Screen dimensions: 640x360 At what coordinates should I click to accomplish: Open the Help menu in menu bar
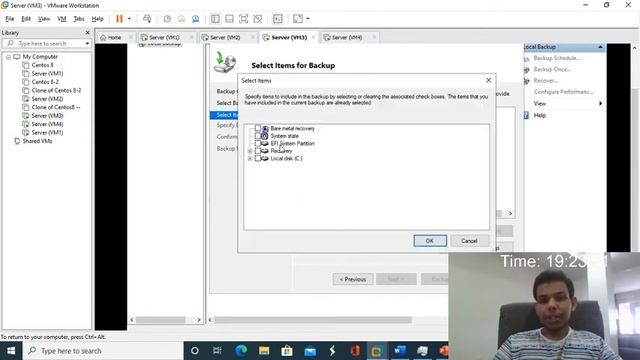pos(97,19)
